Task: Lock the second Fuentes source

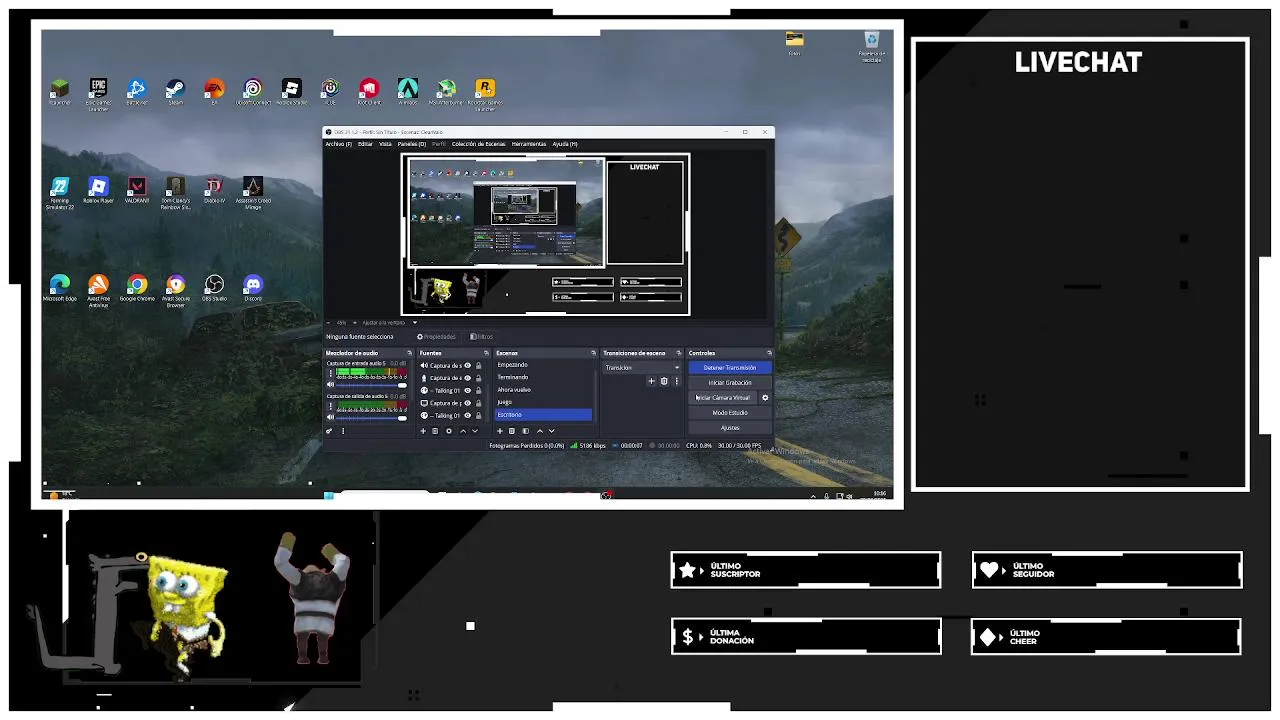Action: point(478,378)
